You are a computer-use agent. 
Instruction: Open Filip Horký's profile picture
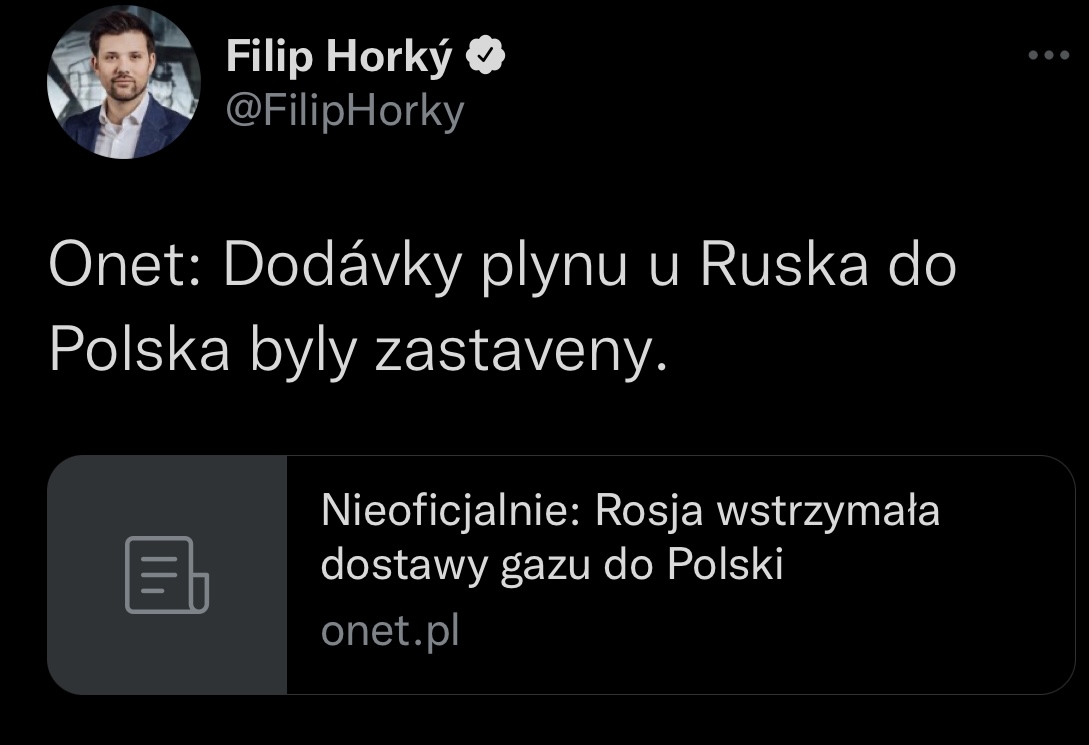pos(122,83)
